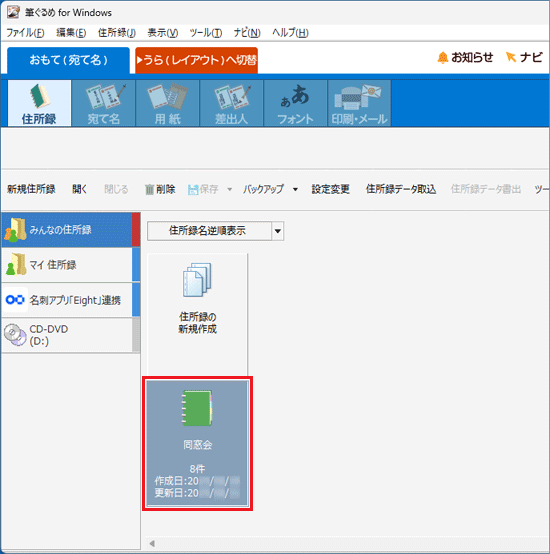Viewport: 550px width, 554px height.
Task: Open the 住所録(J) menu
Action: click(117, 33)
